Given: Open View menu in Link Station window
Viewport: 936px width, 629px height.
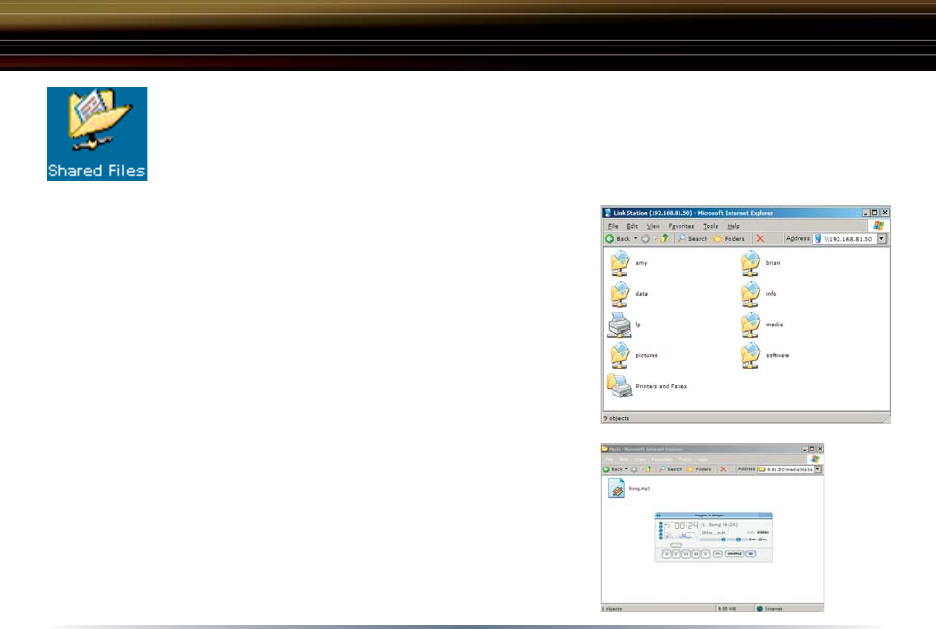Looking at the screenshot, I should 653,226.
